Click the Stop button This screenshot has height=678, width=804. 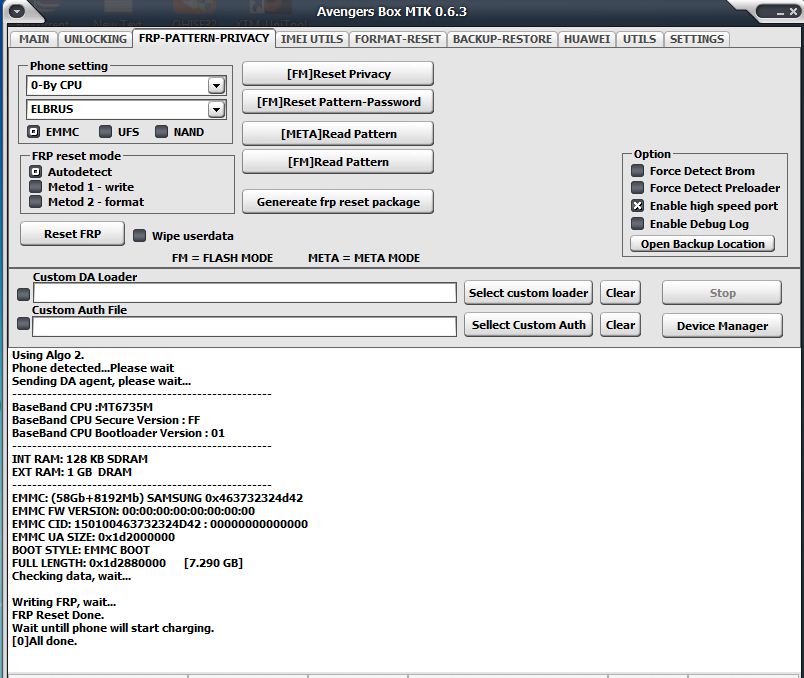(722, 293)
